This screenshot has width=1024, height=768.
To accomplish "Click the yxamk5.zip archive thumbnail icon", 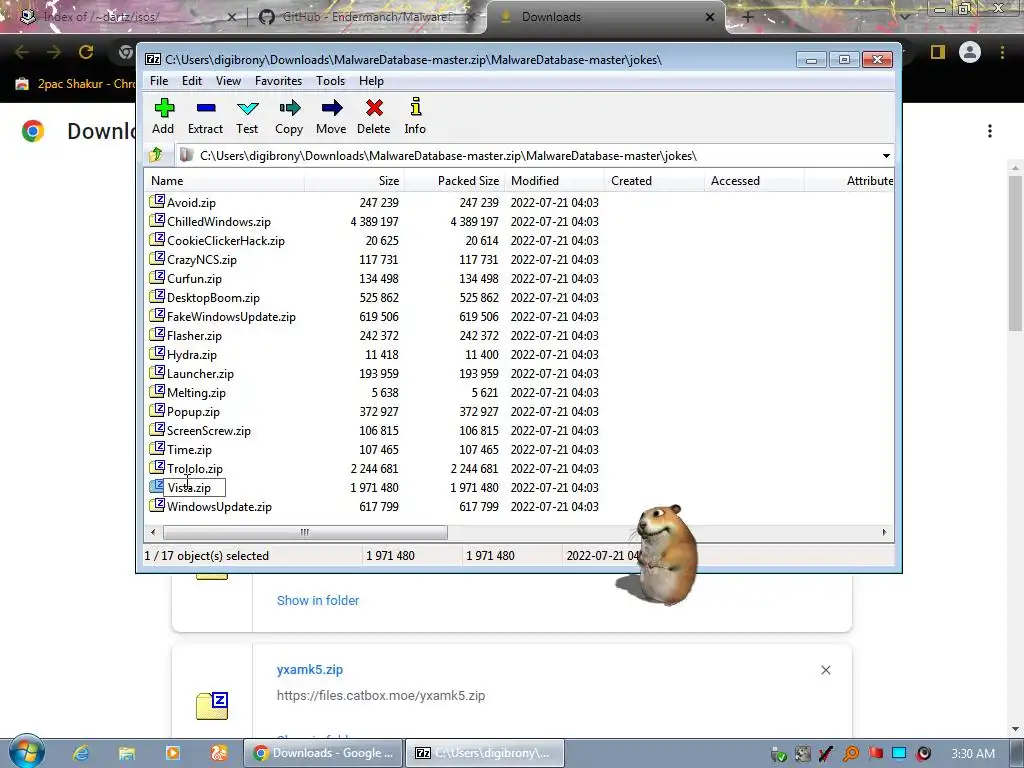I will (212, 705).
